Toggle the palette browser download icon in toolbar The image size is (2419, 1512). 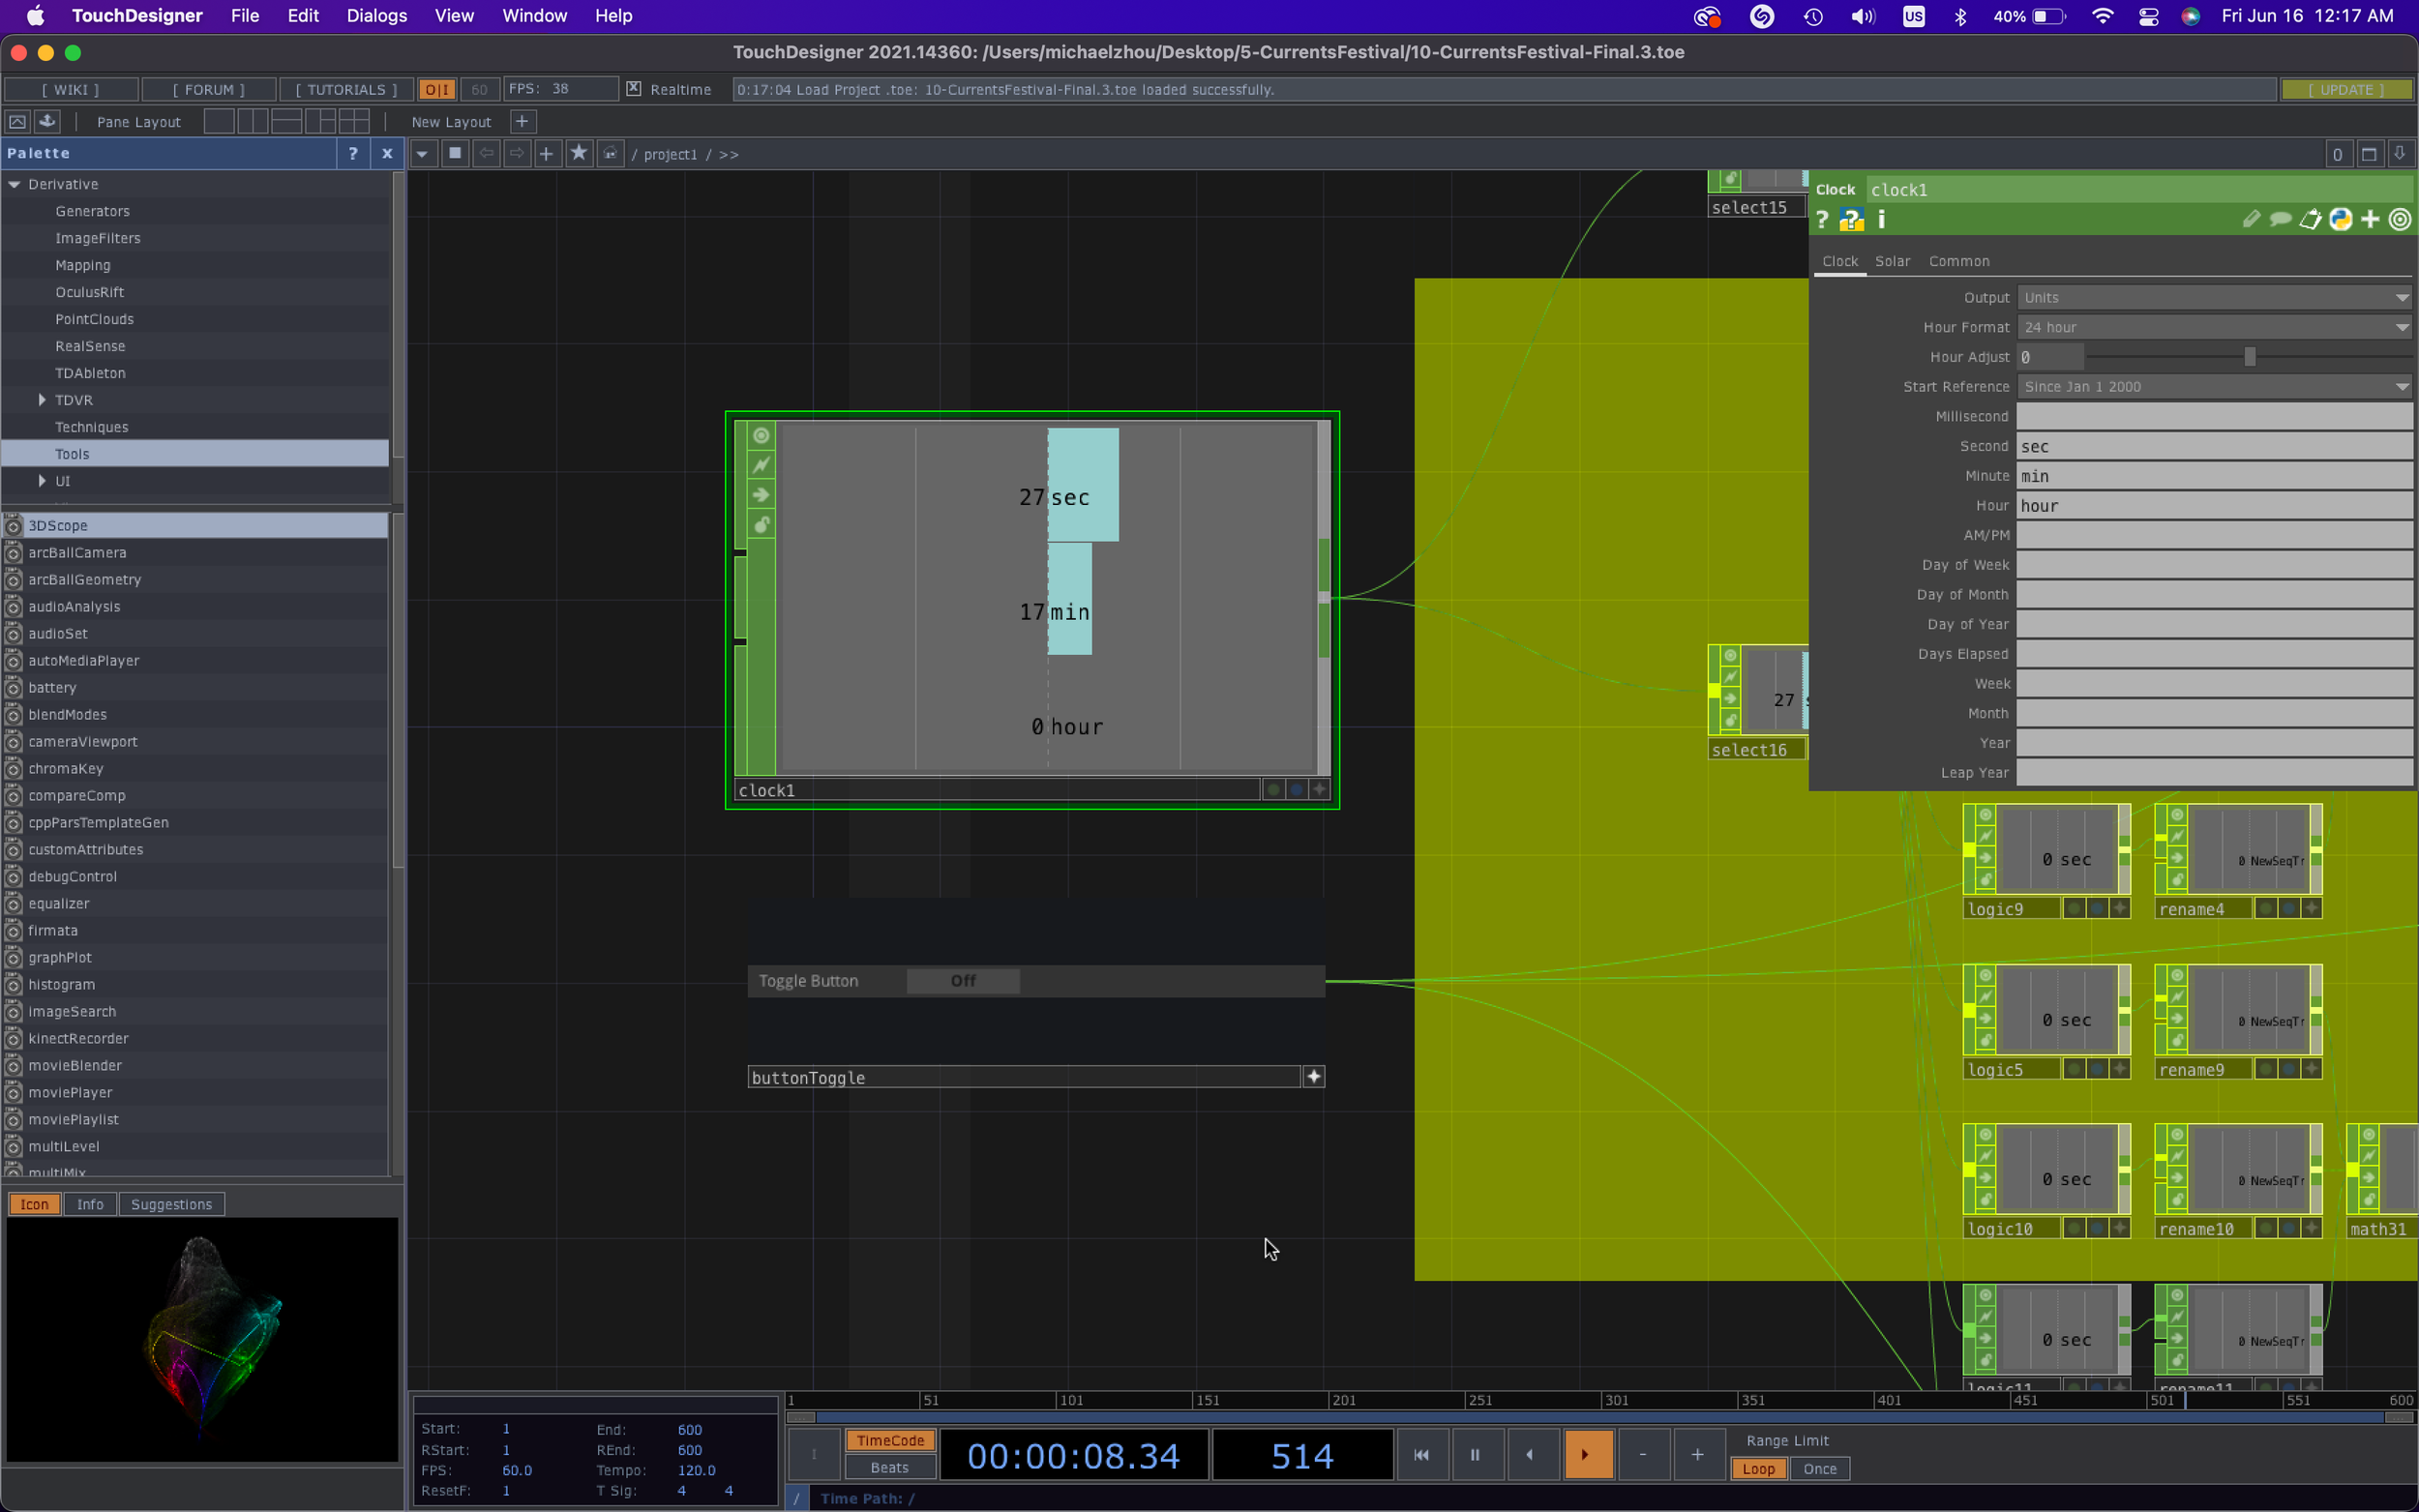pos(47,122)
